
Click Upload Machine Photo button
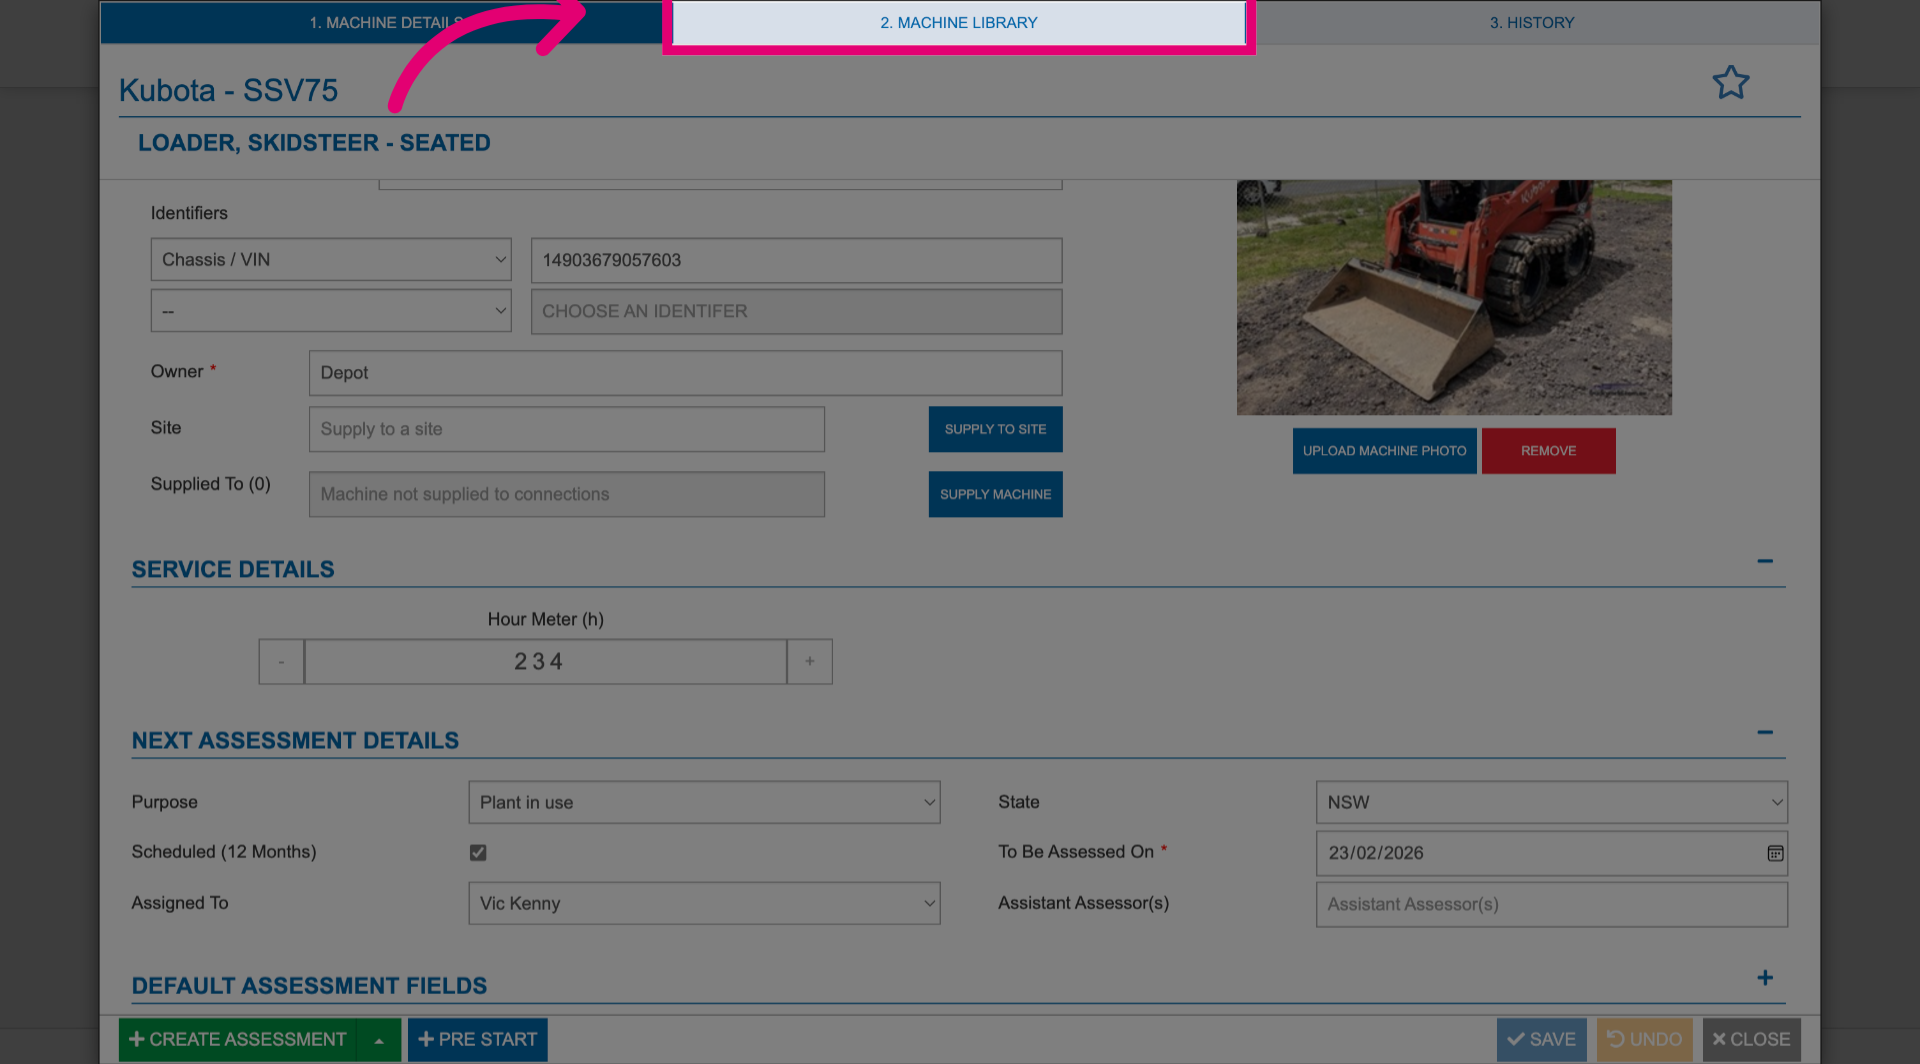1384,451
